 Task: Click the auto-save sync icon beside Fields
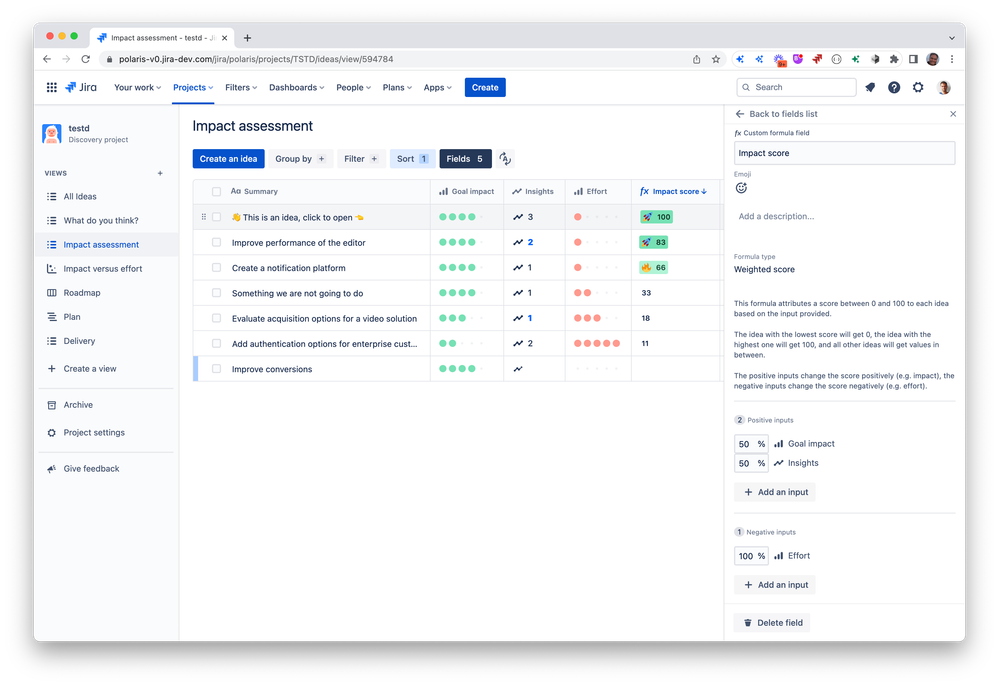pos(505,159)
